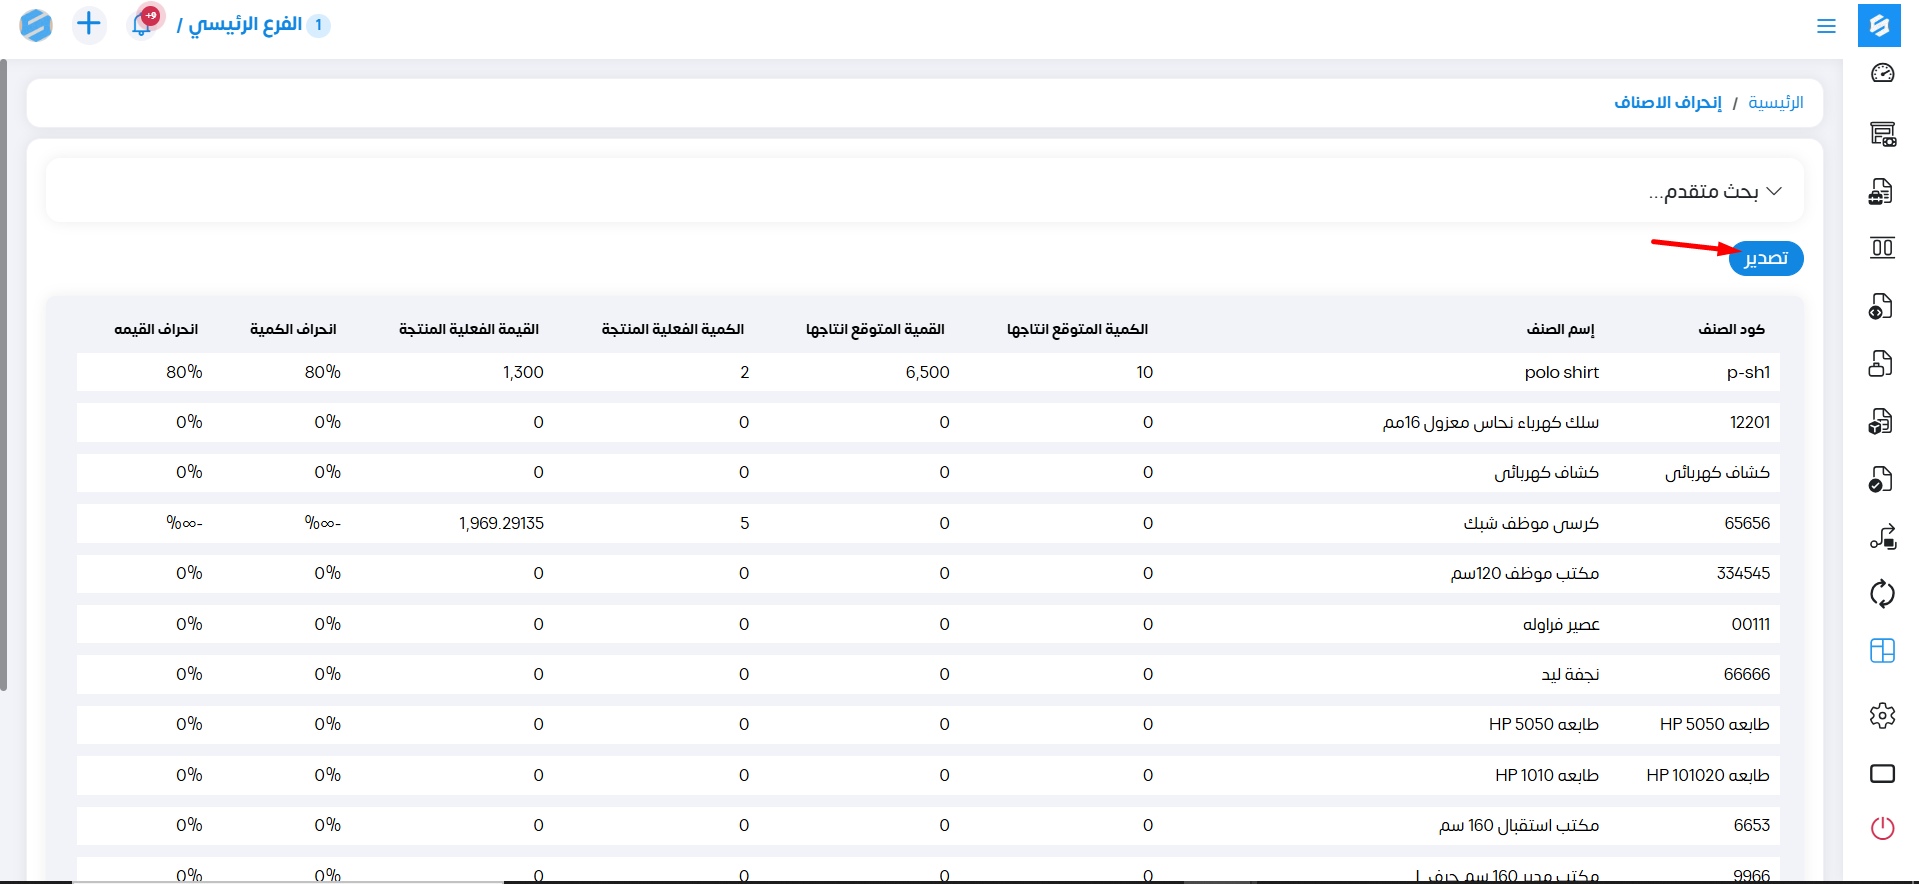Go to الرئيسية breadcrumb link
The height and width of the screenshot is (884, 1919).
pyautogui.click(x=1776, y=102)
